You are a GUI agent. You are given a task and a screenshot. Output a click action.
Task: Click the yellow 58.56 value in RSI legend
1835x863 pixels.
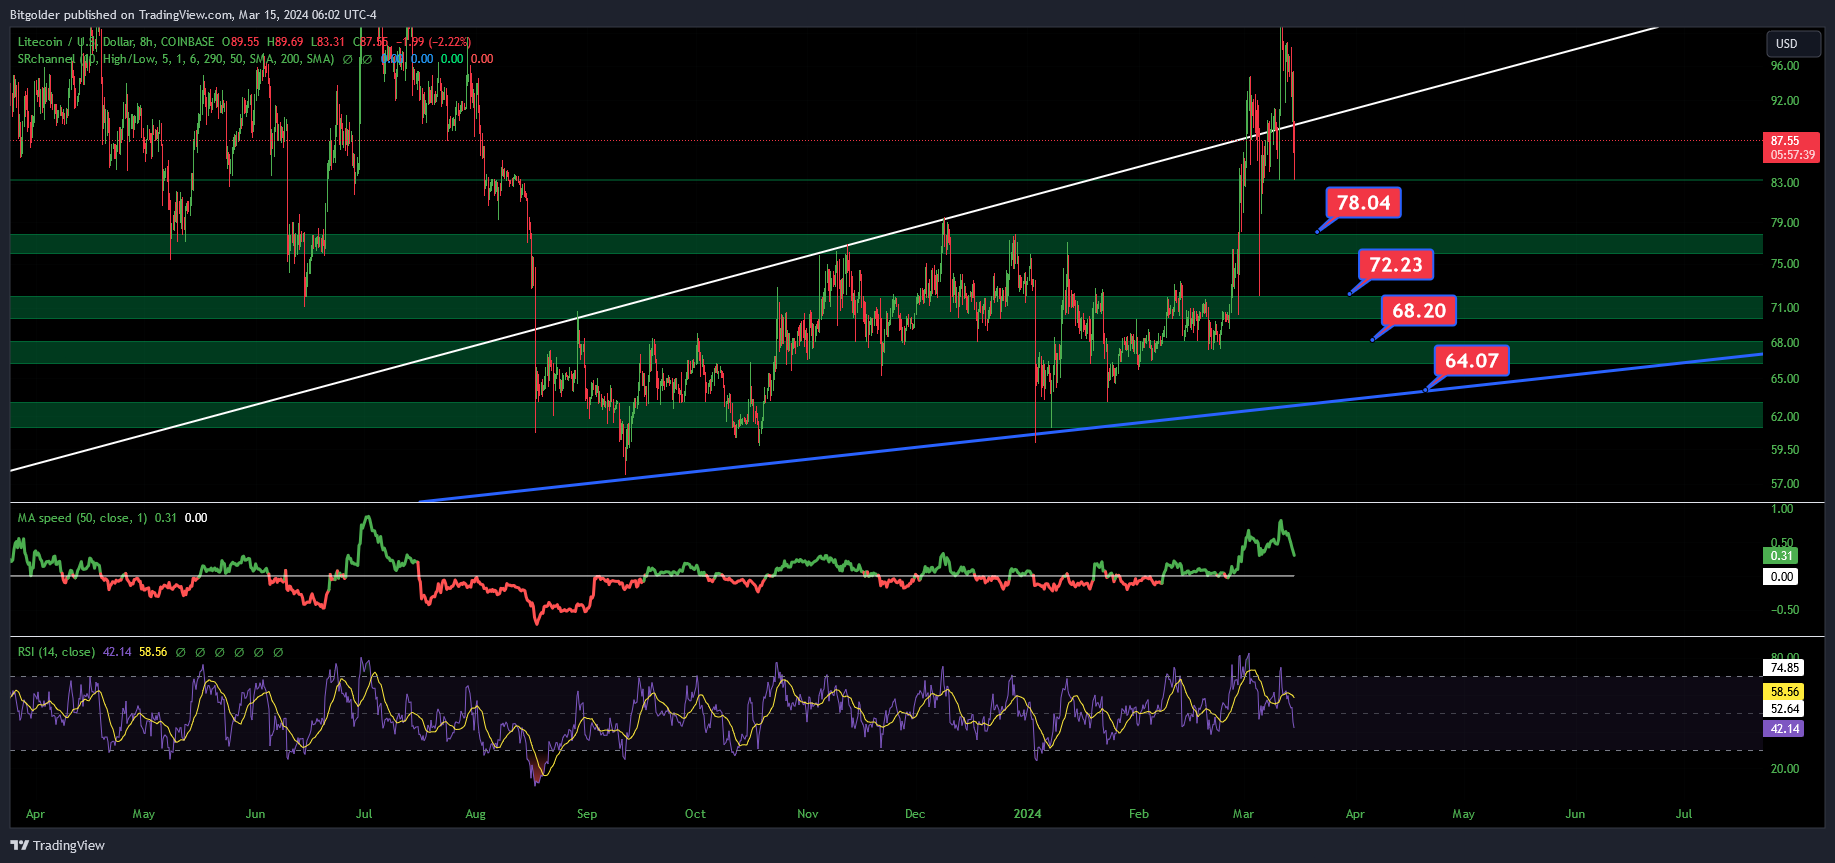click(153, 652)
